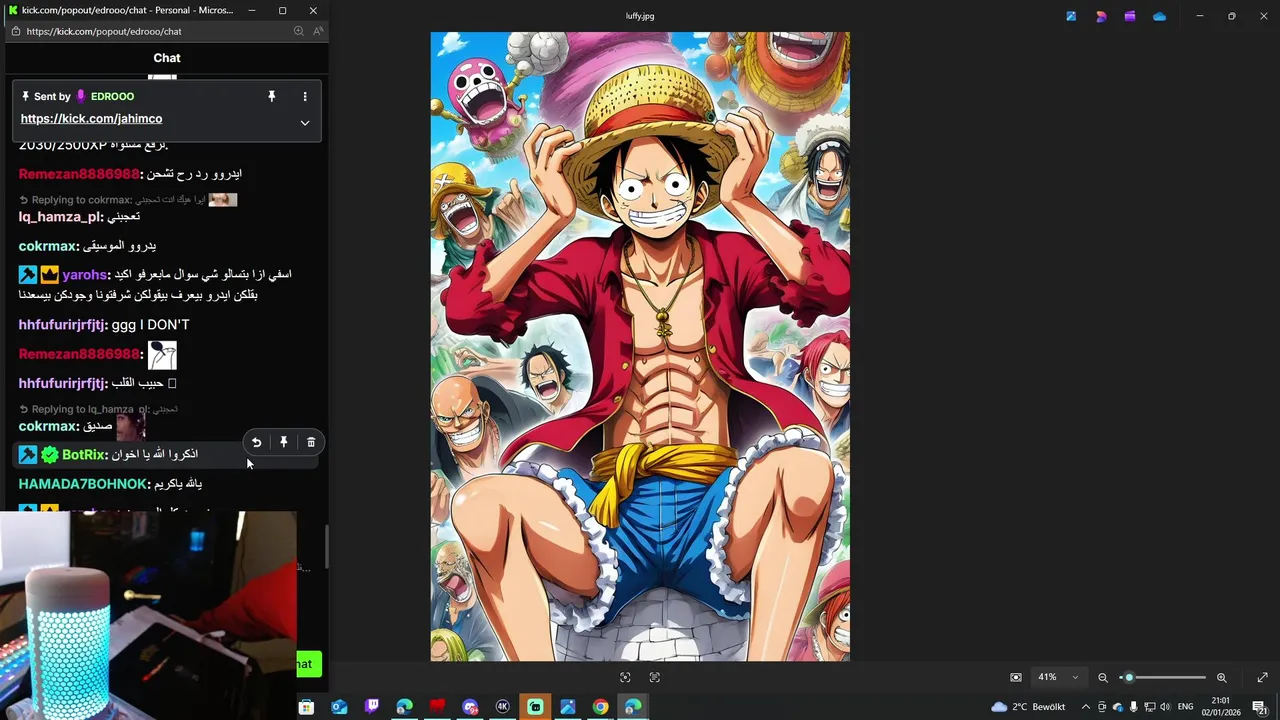
Task: Open the Twitch app in the taskbar
Action: tap(372, 707)
